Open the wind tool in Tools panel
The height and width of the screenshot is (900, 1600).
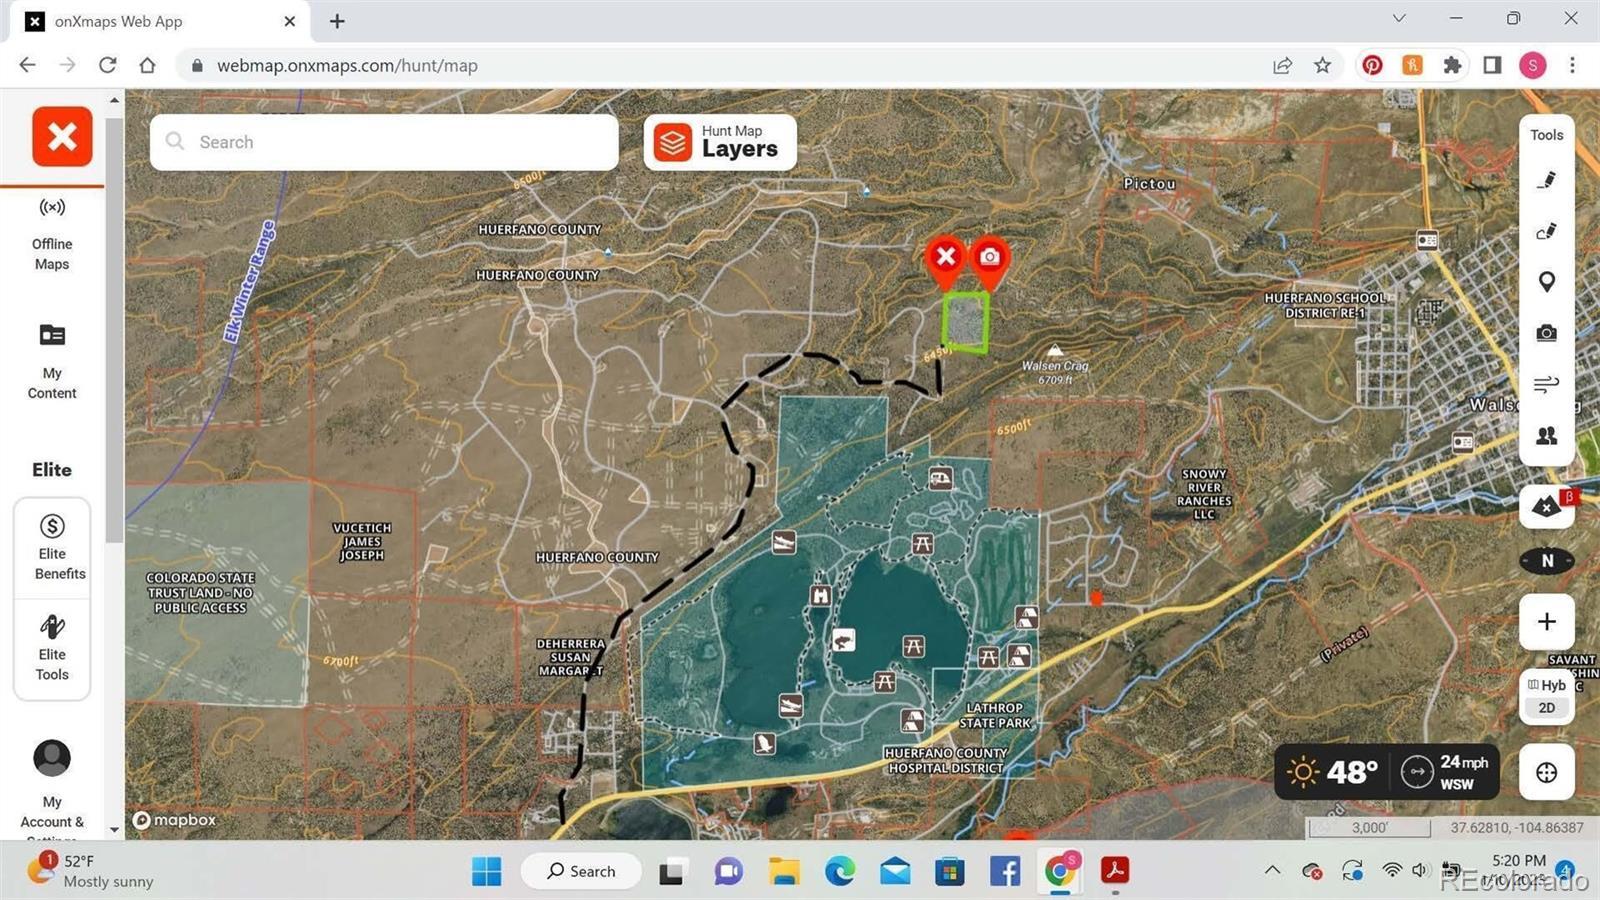click(x=1546, y=384)
